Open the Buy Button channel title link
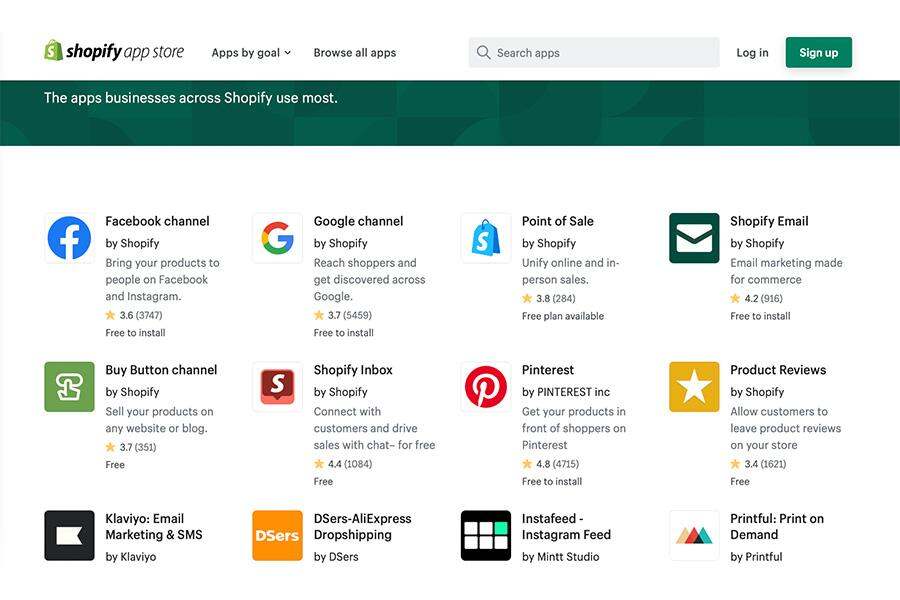 click(161, 370)
